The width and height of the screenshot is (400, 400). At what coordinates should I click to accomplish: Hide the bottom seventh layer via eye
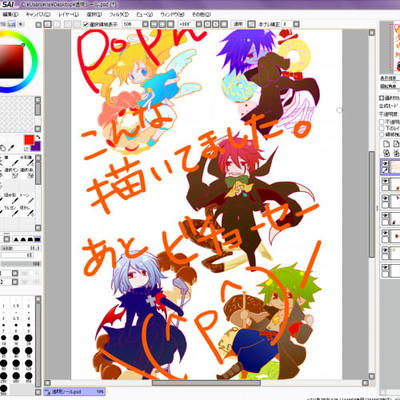click(x=385, y=268)
